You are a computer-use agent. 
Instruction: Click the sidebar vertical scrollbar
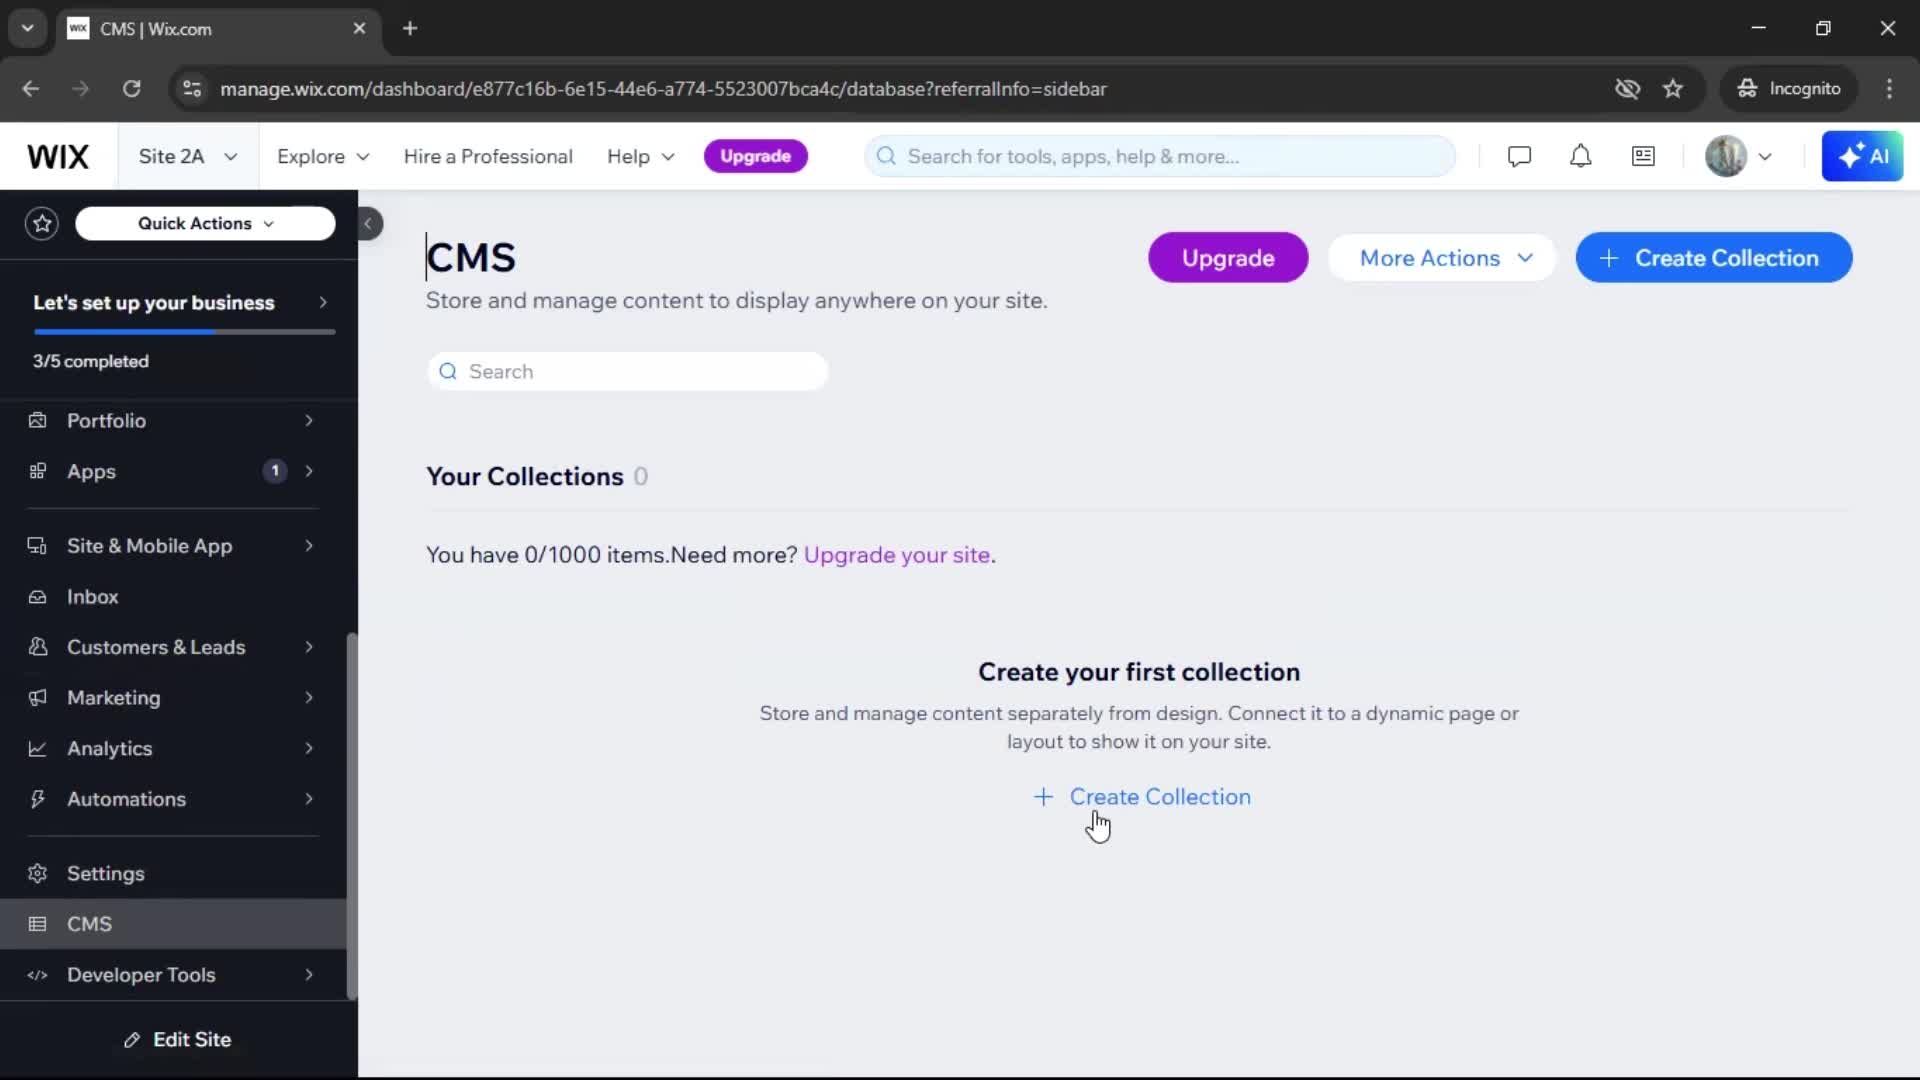(x=351, y=815)
